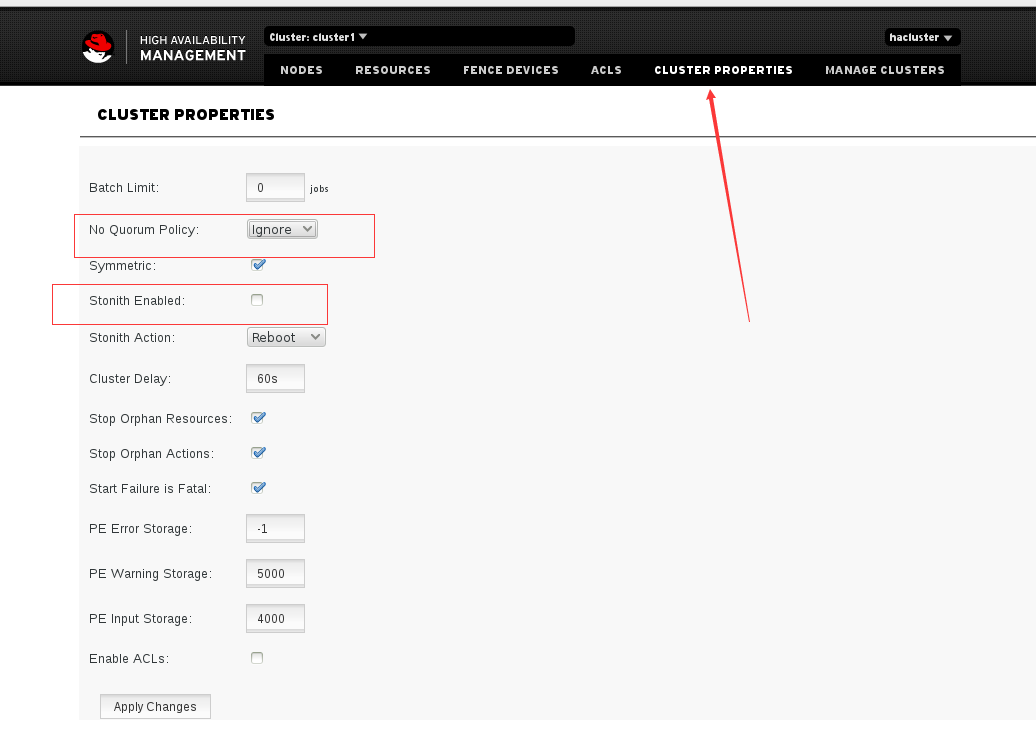Click the PE Input Storage field

pyautogui.click(x=276, y=618)
